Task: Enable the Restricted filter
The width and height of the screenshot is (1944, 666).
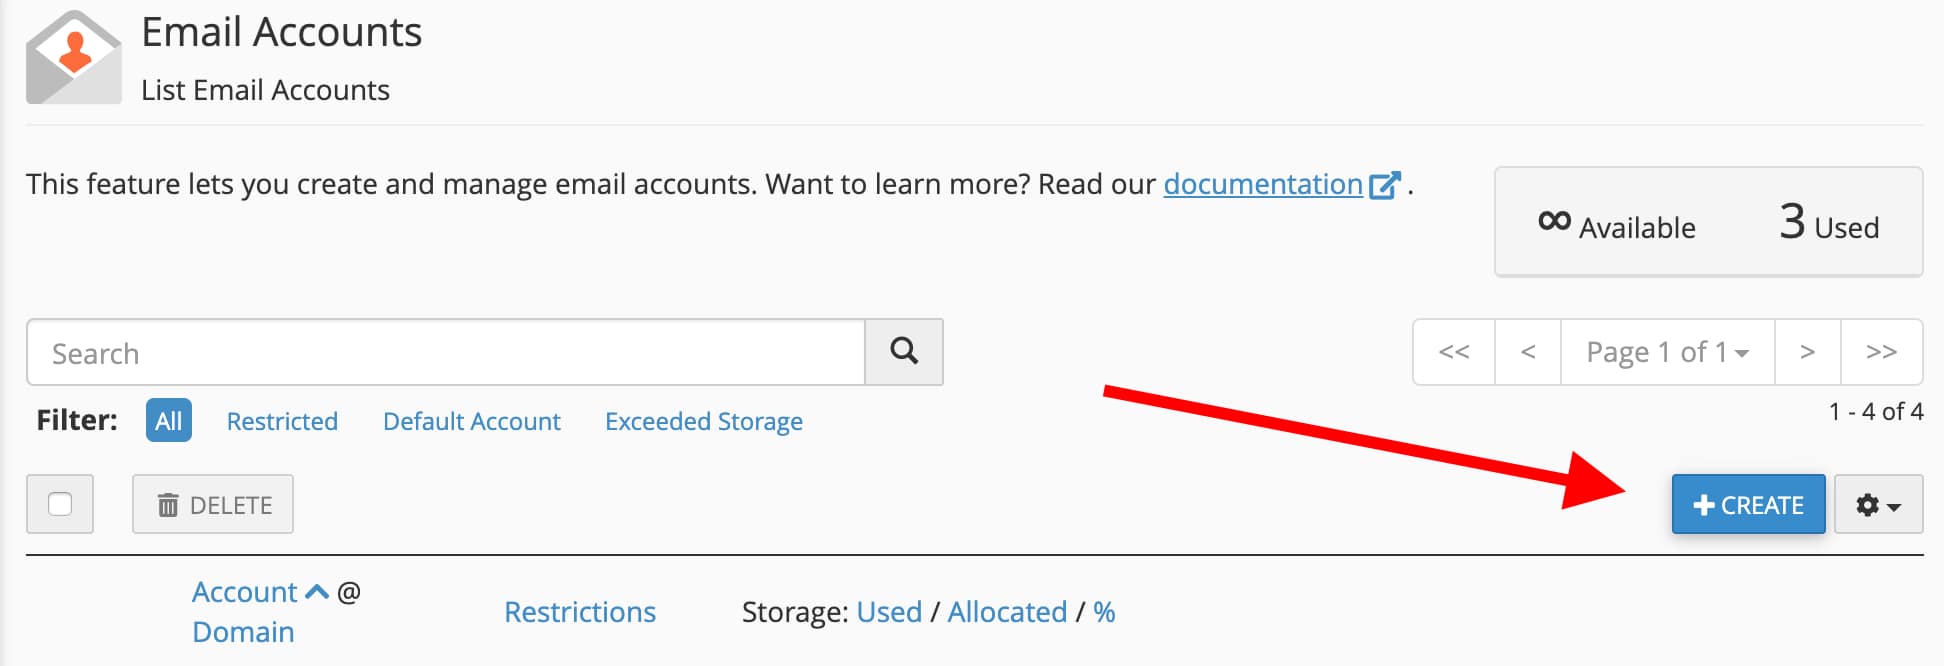Action: click(x=282, y=420)
